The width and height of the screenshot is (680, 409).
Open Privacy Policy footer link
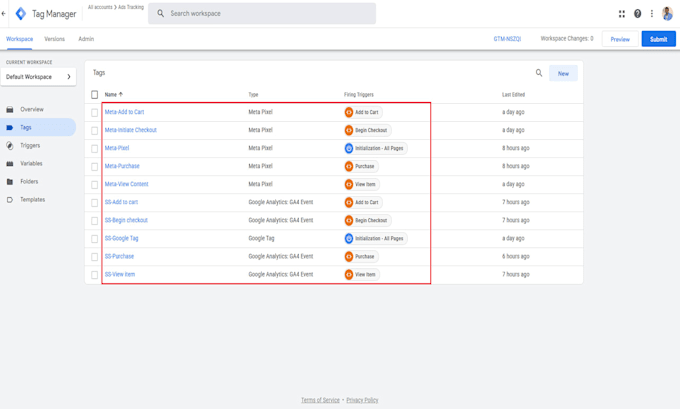click(x=362, y=400)
